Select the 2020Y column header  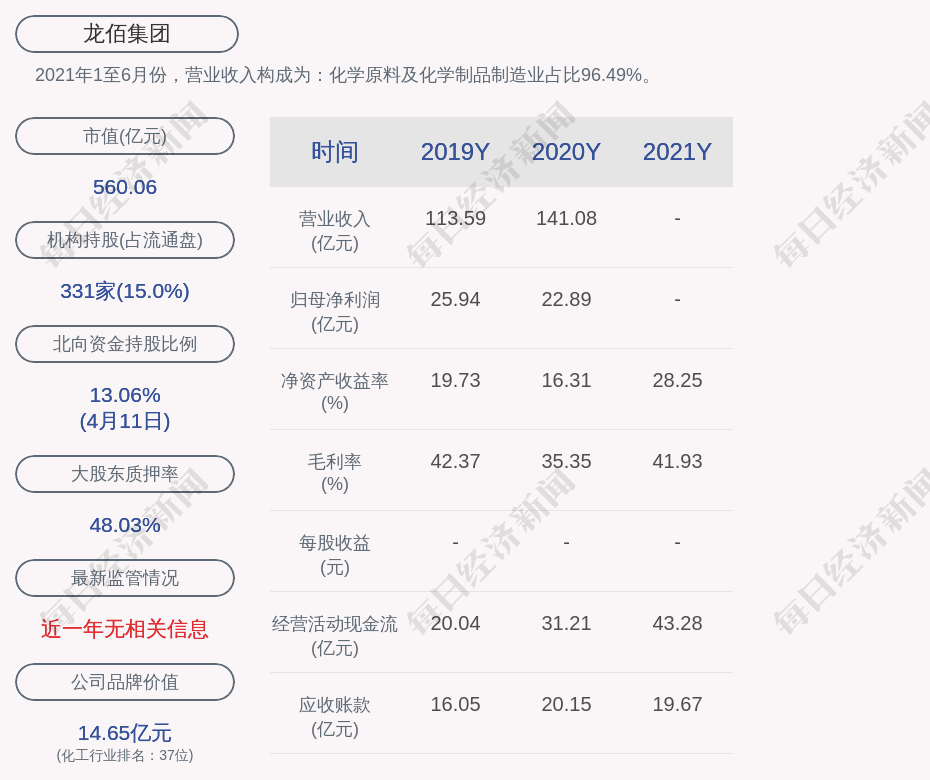coord(566,152)
